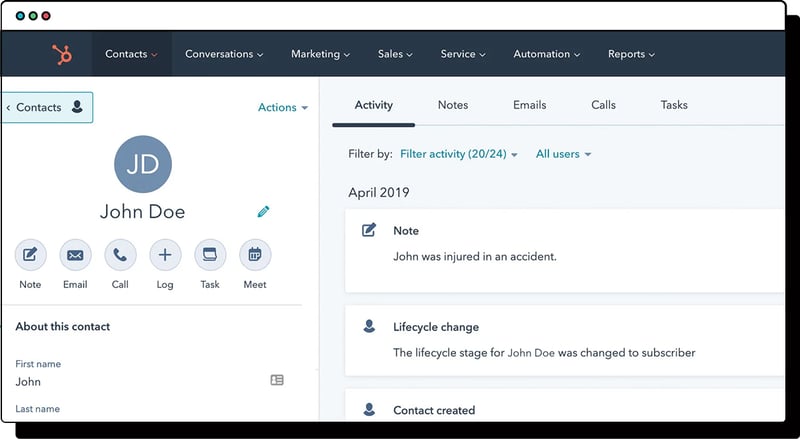Open the Sales navigation menu

[x=395, y=54]
